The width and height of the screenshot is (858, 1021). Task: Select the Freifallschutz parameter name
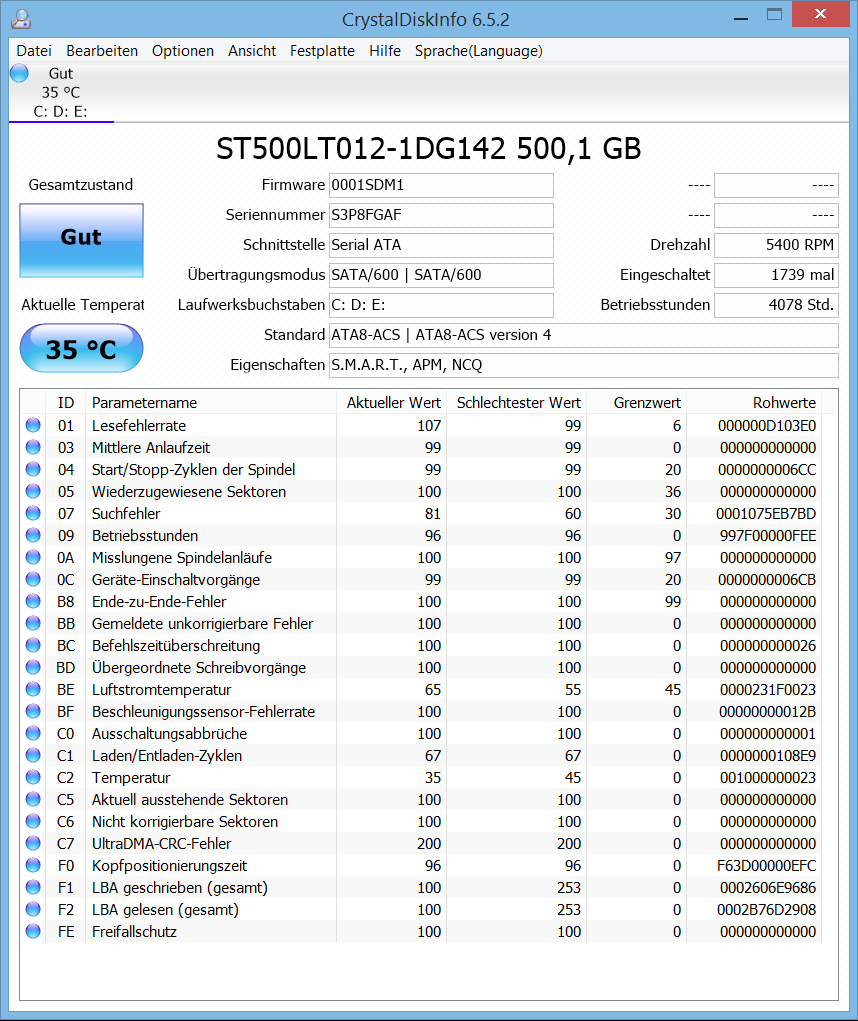point(134,932)
